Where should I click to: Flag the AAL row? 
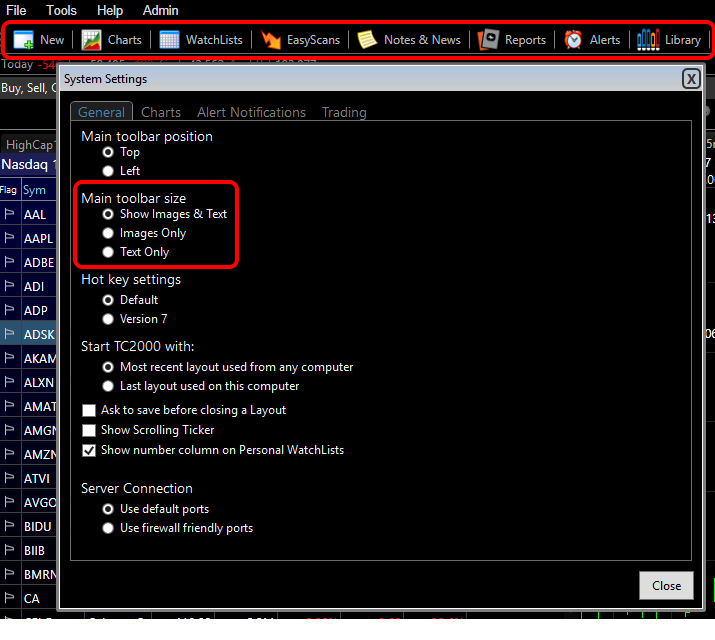point(10,214)
